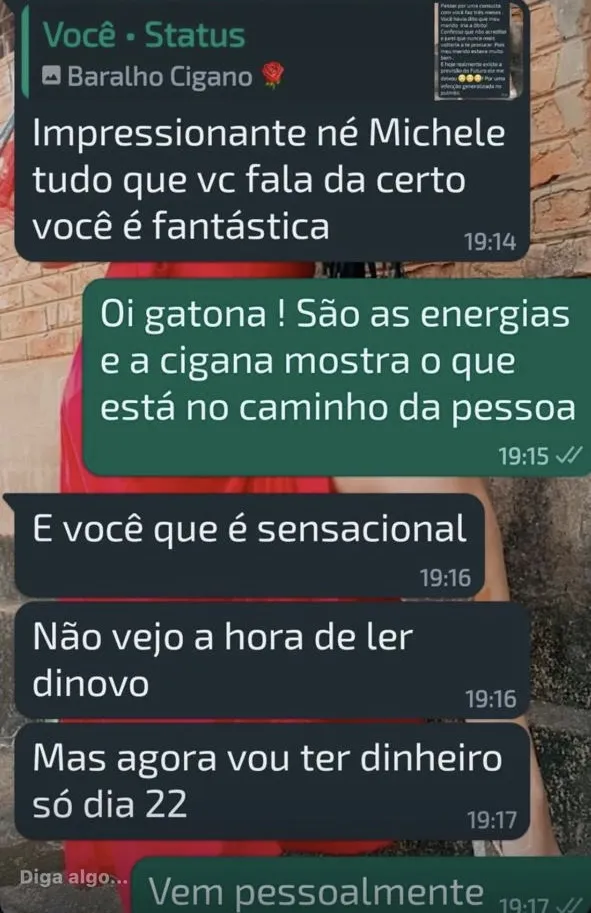The width and height of the screenshot is (591, 913).
Task: Tap the rose emoji in the quoted status
Action: (273, 76)
